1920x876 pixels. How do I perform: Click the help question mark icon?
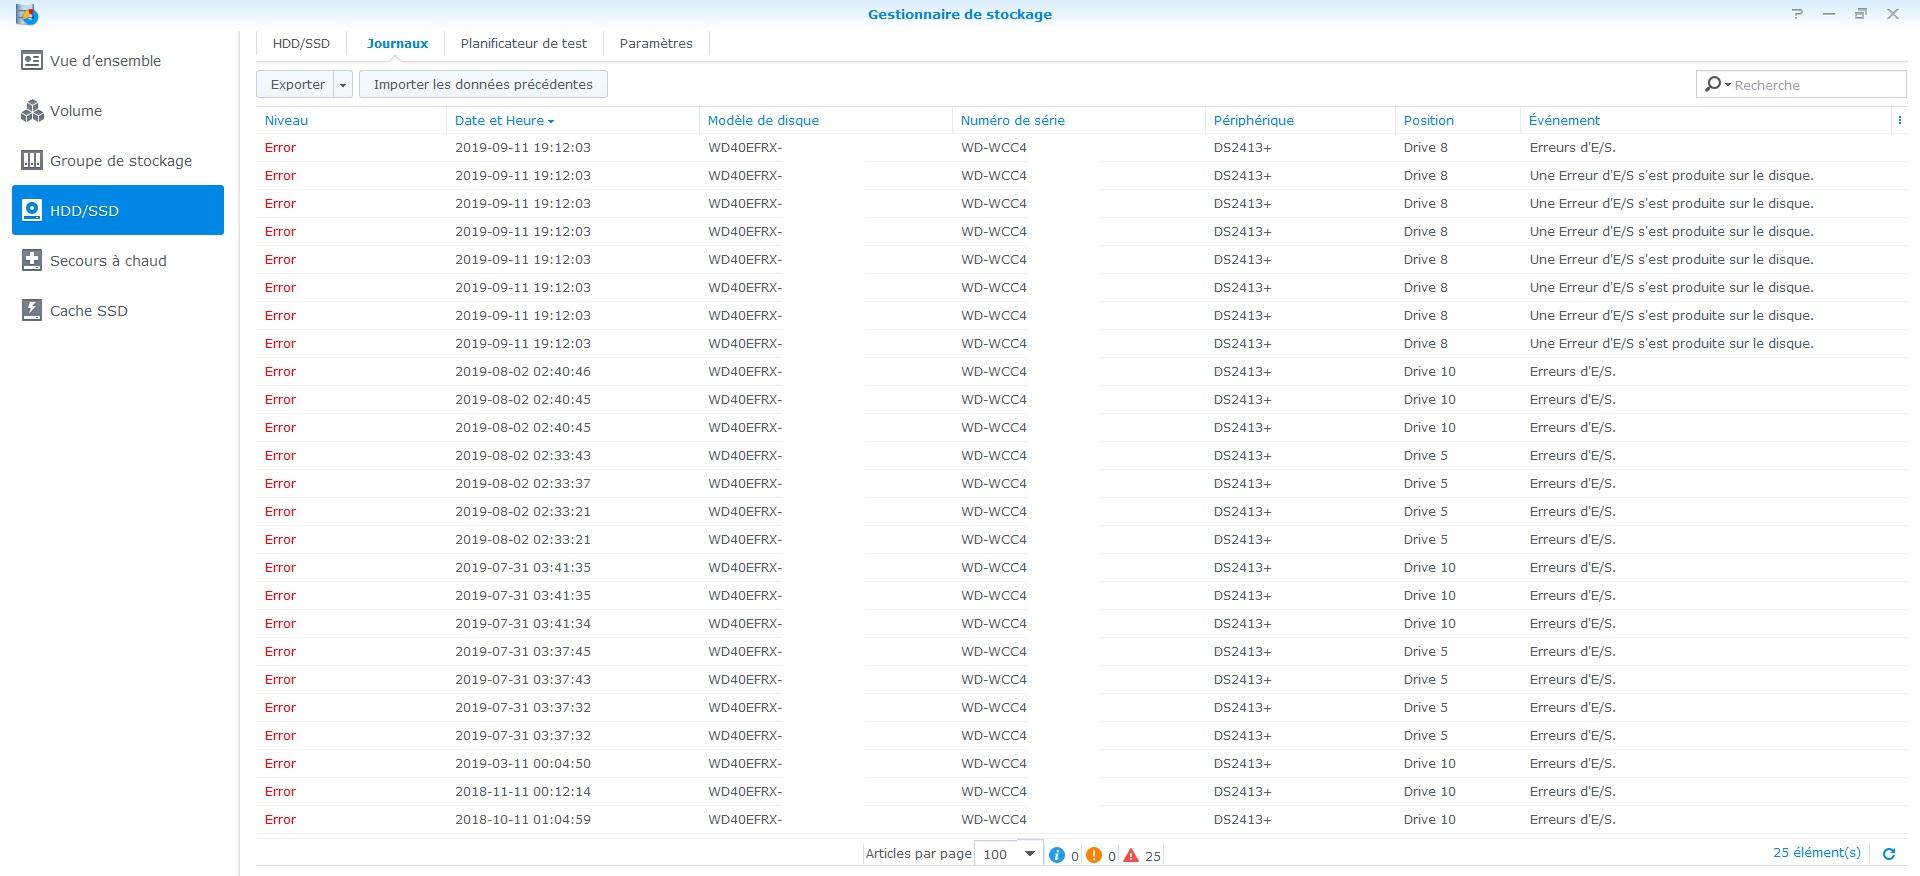pyautogui.click(x=1797, y=14)
